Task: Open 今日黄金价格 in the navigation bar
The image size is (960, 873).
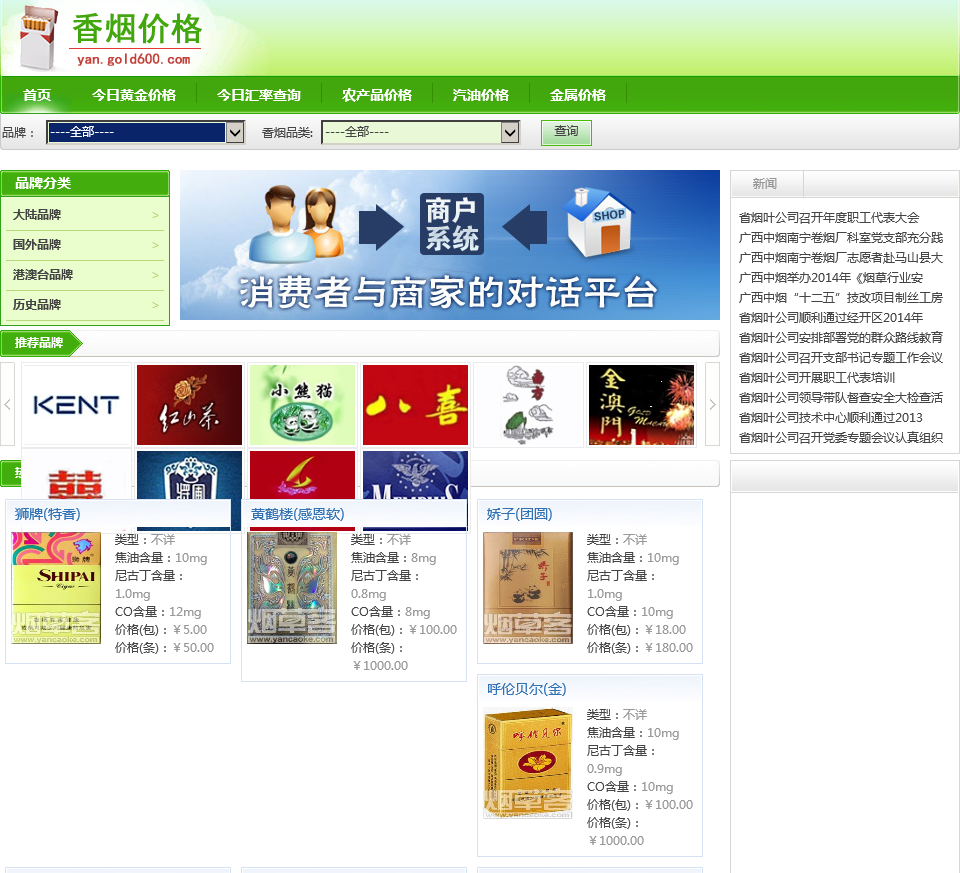Action: [133, 95]
